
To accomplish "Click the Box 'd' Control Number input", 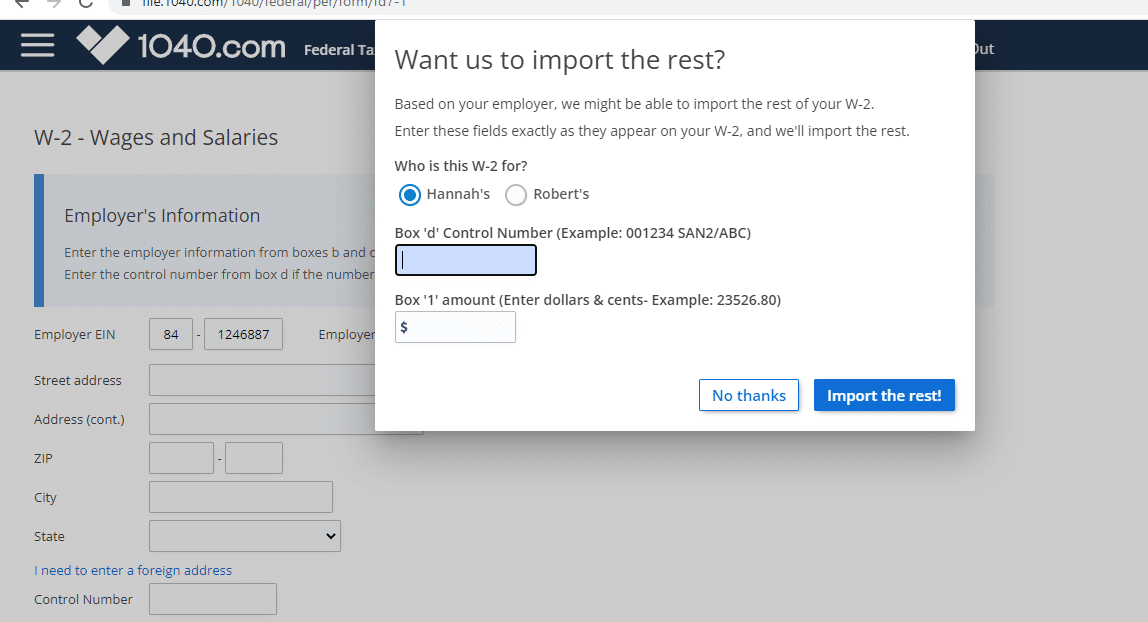I will [x=465, y=260].
